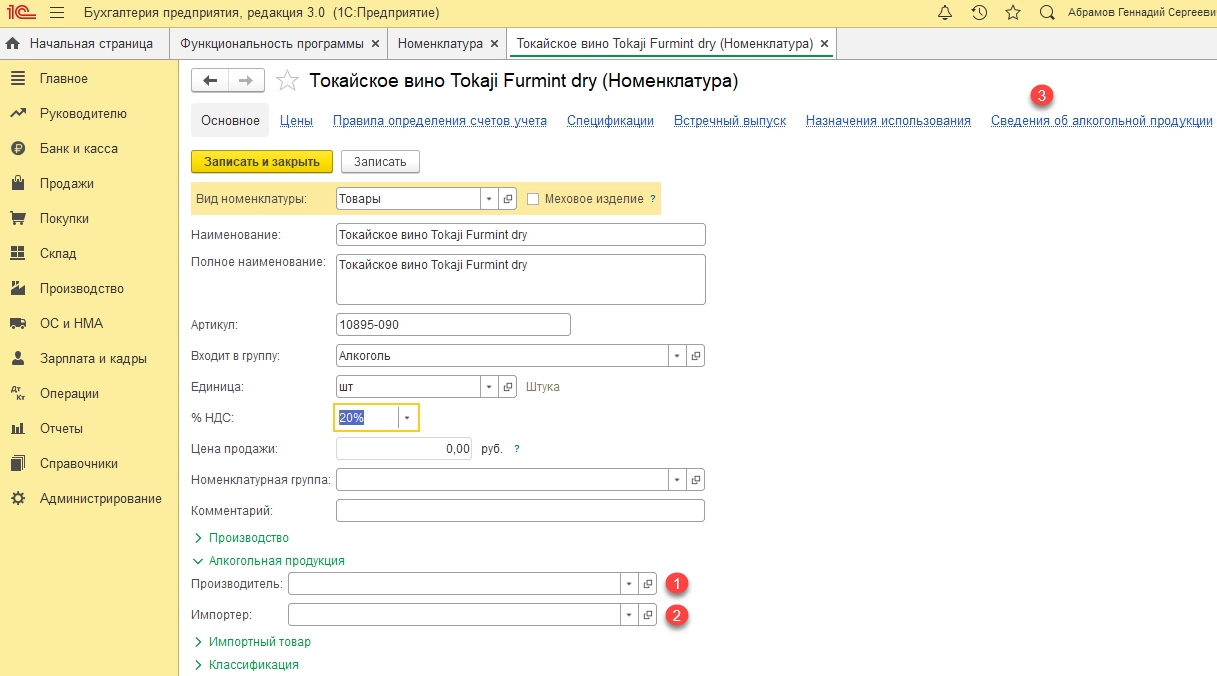Viewport: 1217px width, 676px height.
Task: Open the history clock icon
Action: click(979, 13)
